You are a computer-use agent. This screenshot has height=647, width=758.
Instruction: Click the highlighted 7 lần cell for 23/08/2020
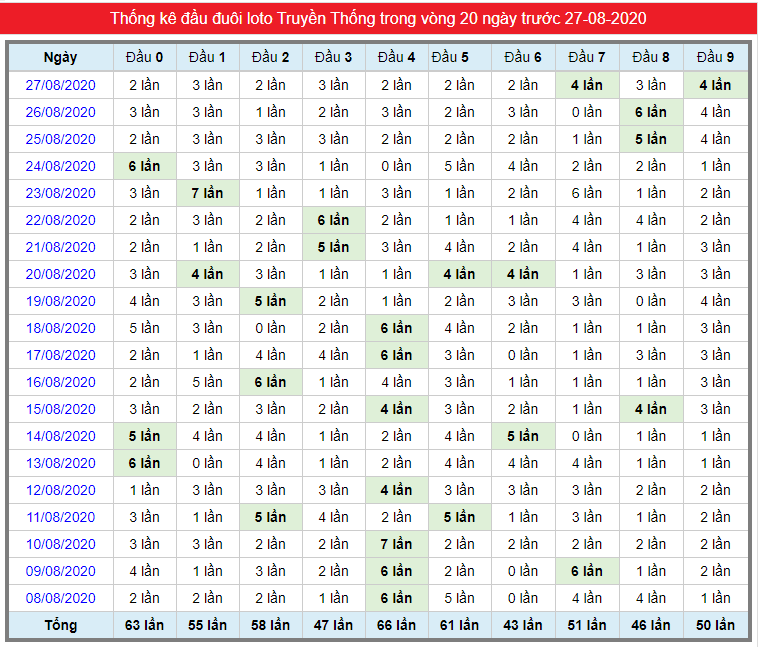207,193
